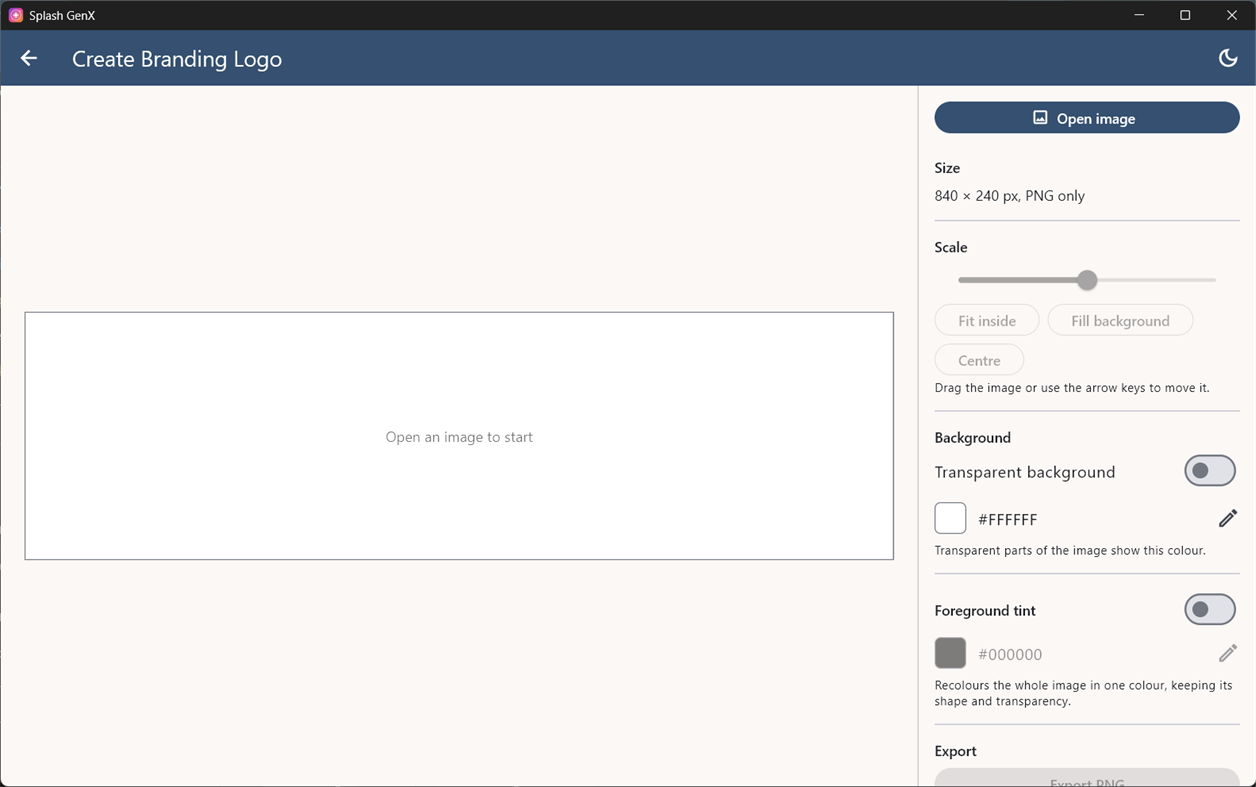1256x787 pixels.
Task: Choose the Fill background option
Action: (x=1120, y=320)
